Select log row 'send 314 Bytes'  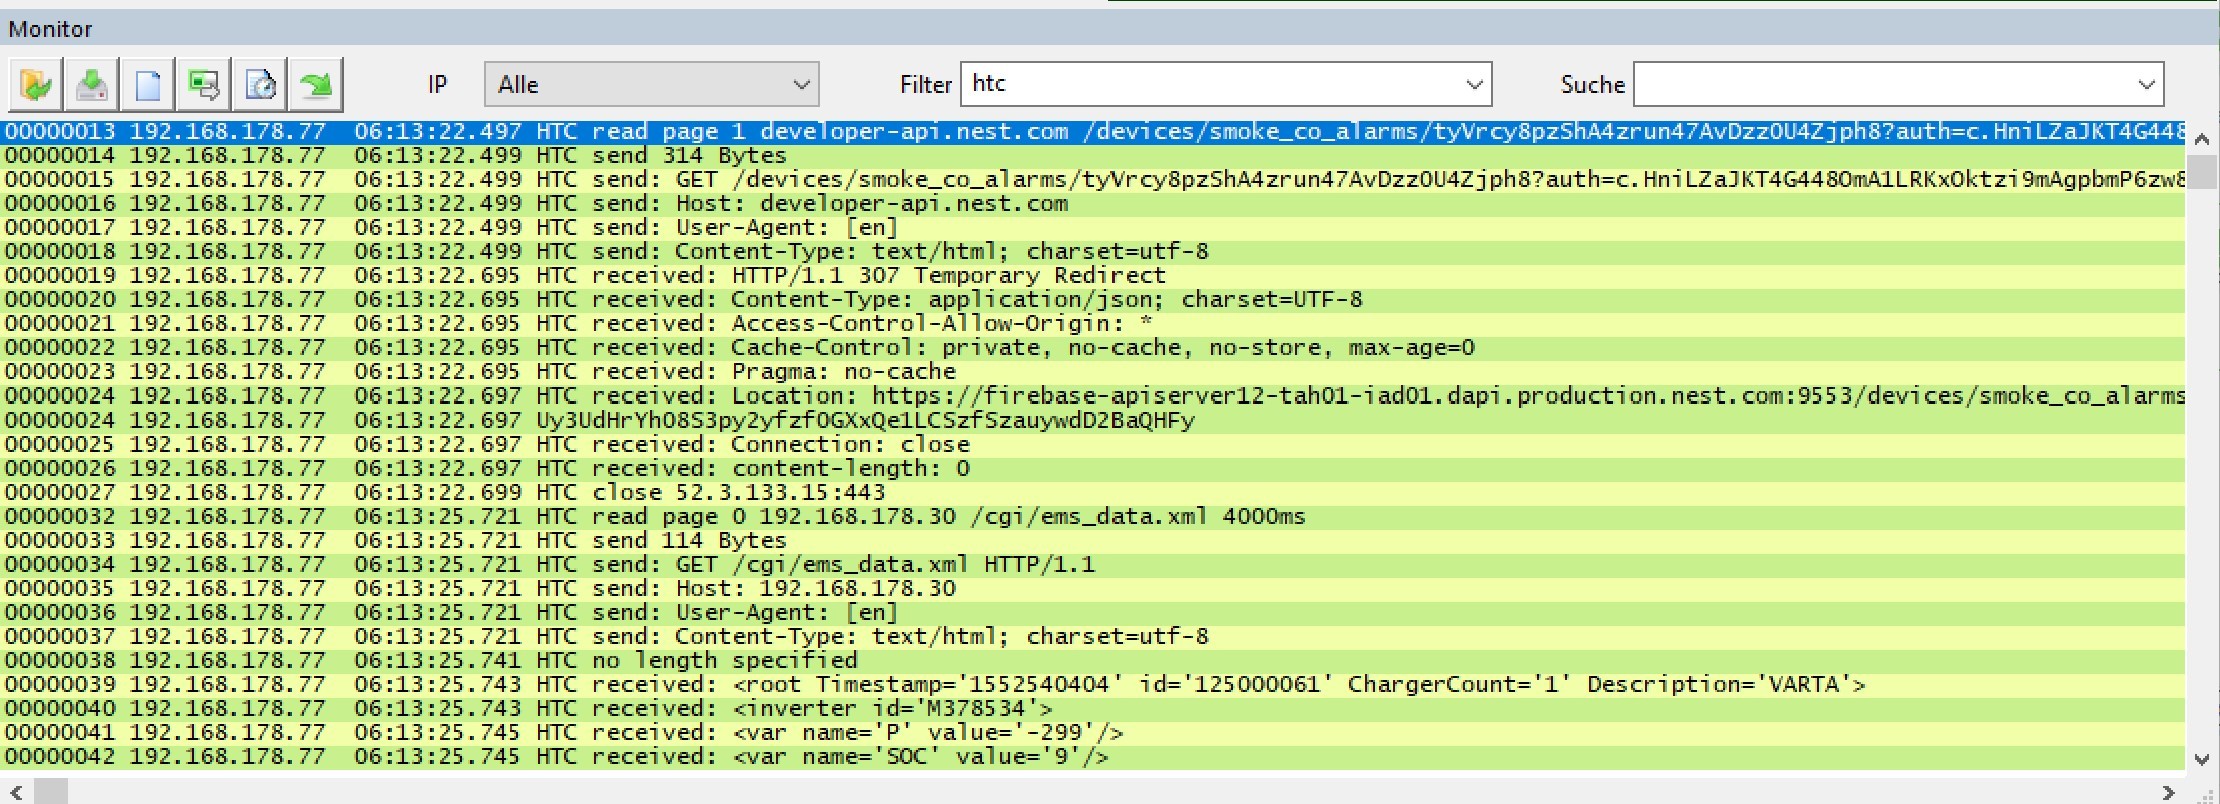[1093, 156]
